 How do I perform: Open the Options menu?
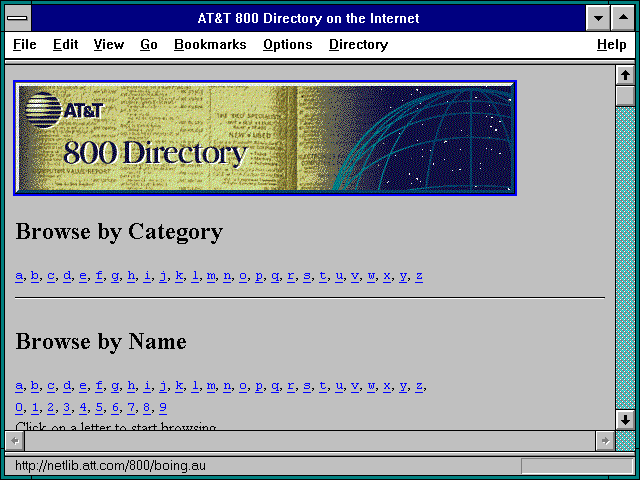pyautogui.click(x=288, y=44)
